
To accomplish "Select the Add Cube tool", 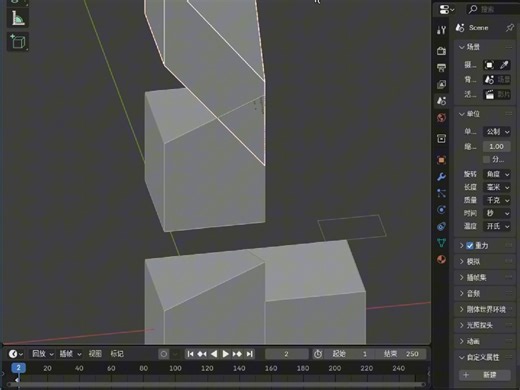I will click(18, 42).
